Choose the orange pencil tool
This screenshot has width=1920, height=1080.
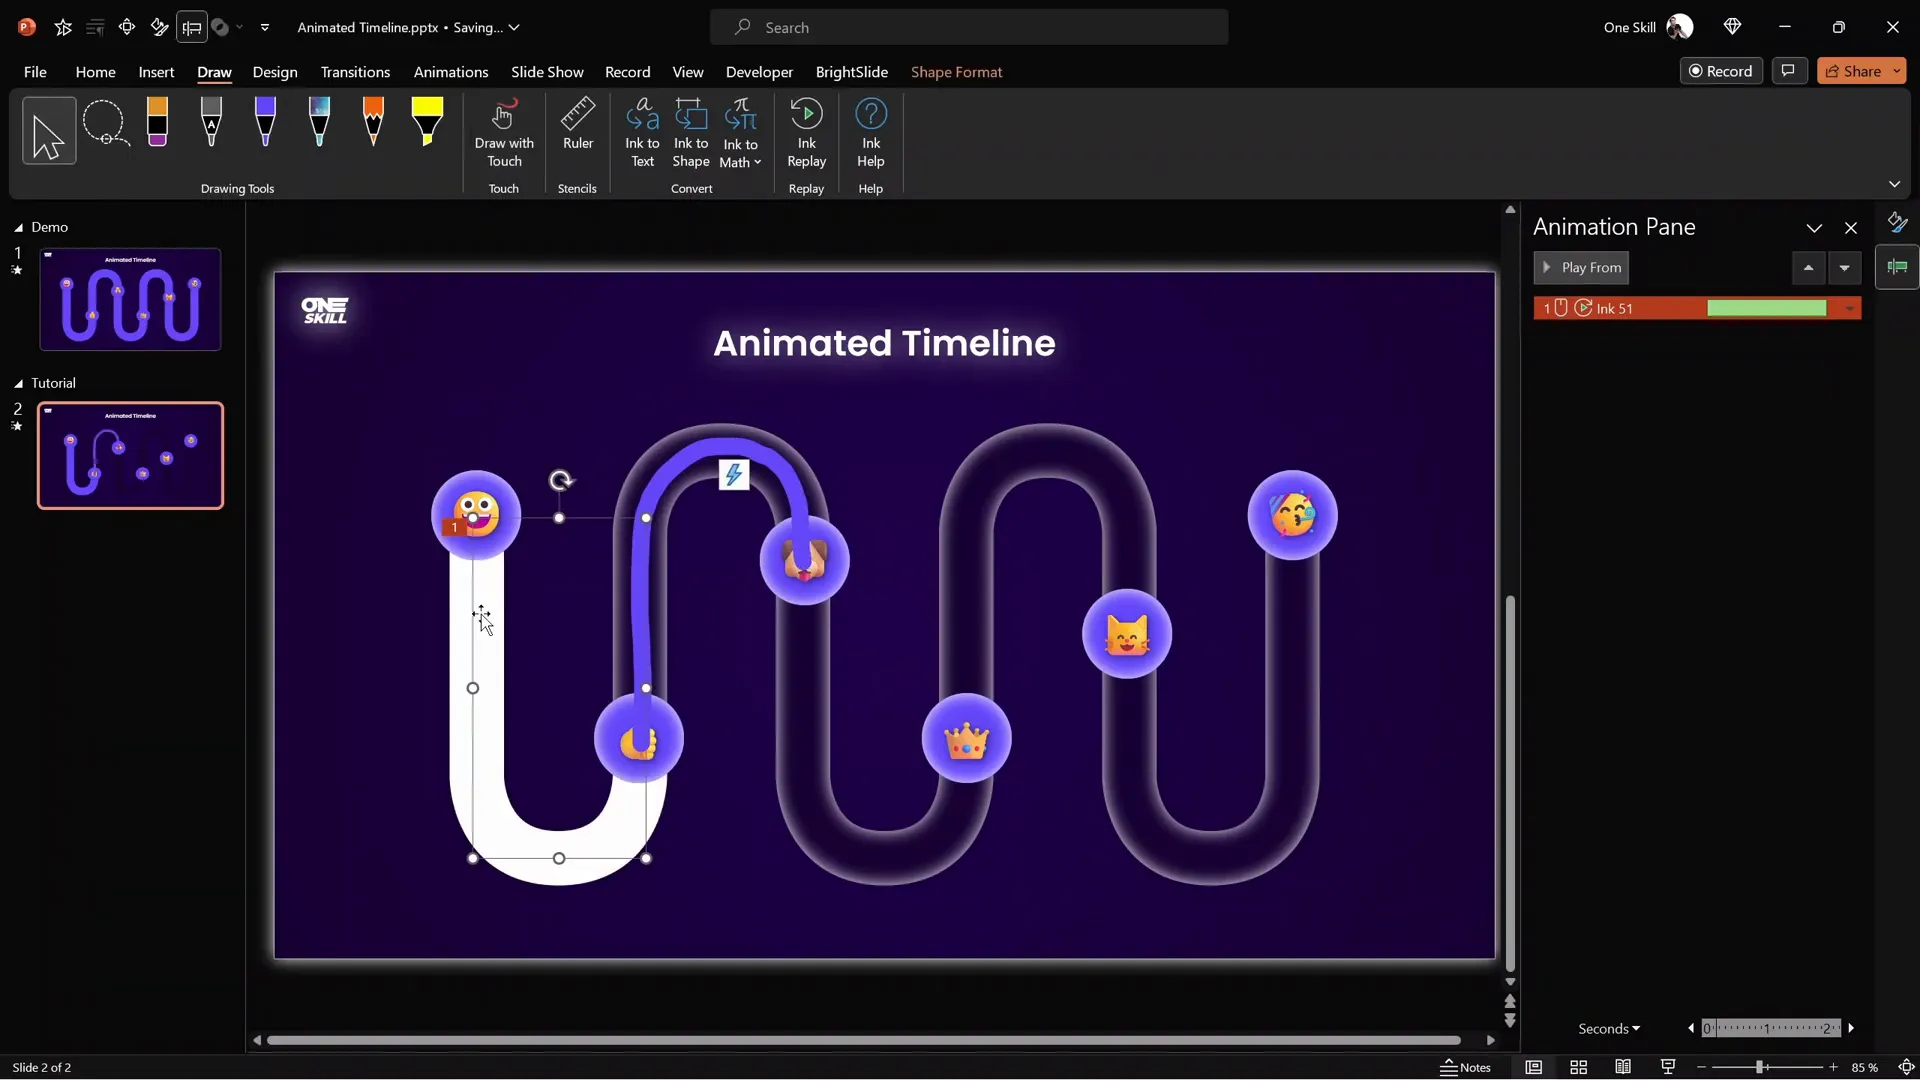point(373,122)
